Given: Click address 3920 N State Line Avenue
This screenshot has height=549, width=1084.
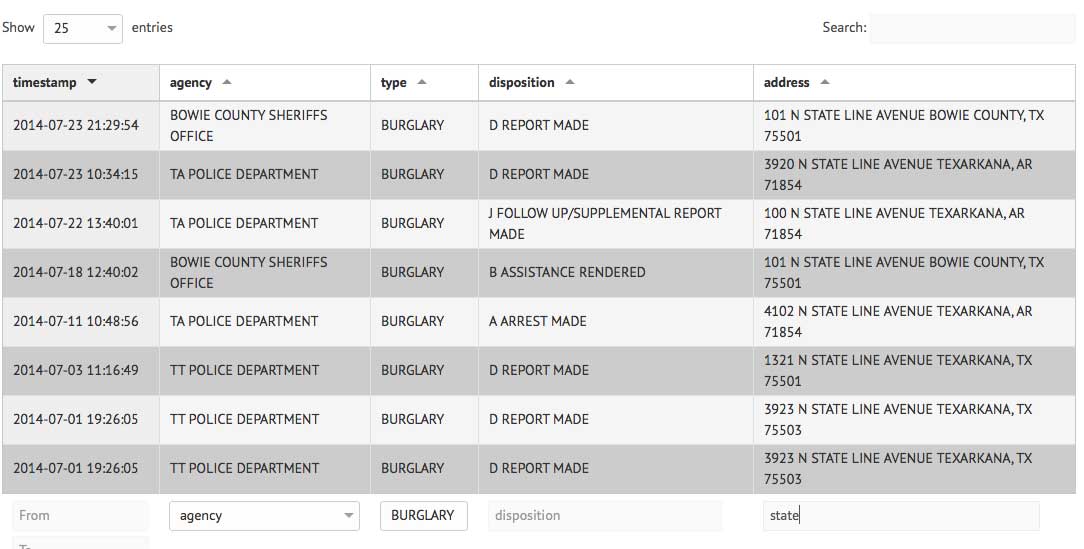Looking at the screenshot, I should [x=898, y=174].
